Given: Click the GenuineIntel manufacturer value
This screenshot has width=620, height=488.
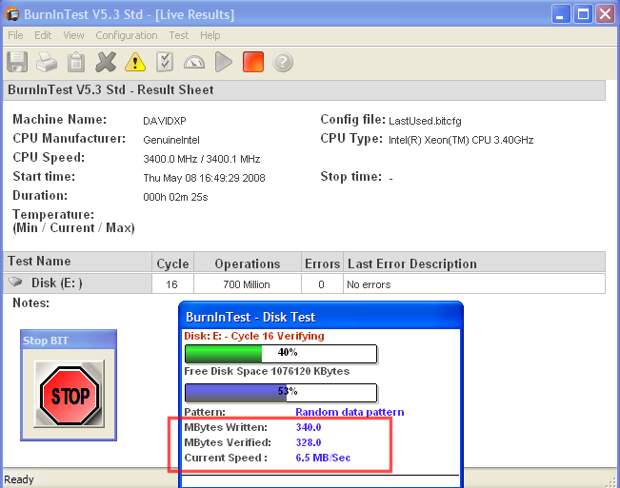Looking at the screenshot, I should tap(171, 140).
